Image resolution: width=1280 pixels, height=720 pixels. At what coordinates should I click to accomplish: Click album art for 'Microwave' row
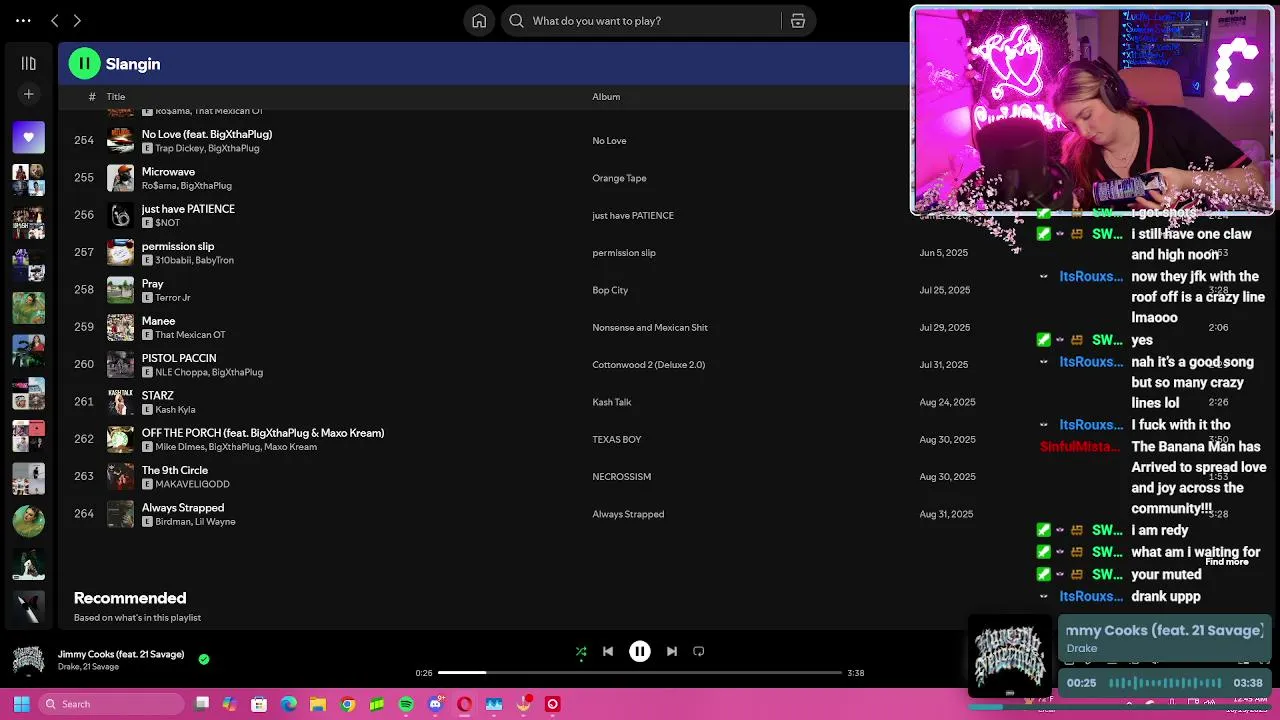coord(120,178)
